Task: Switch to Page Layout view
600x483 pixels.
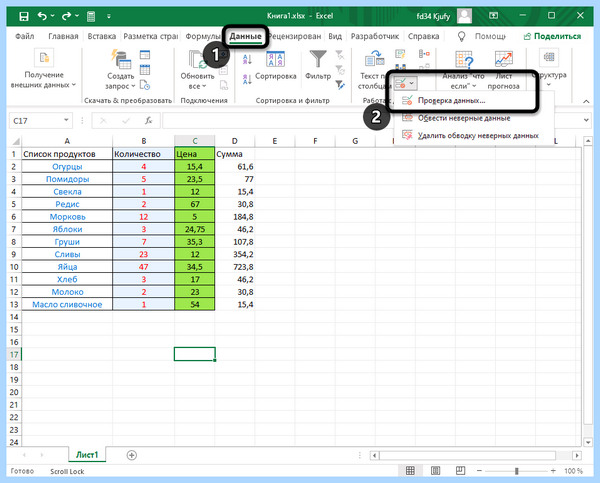Action: [x=435, y=470]
